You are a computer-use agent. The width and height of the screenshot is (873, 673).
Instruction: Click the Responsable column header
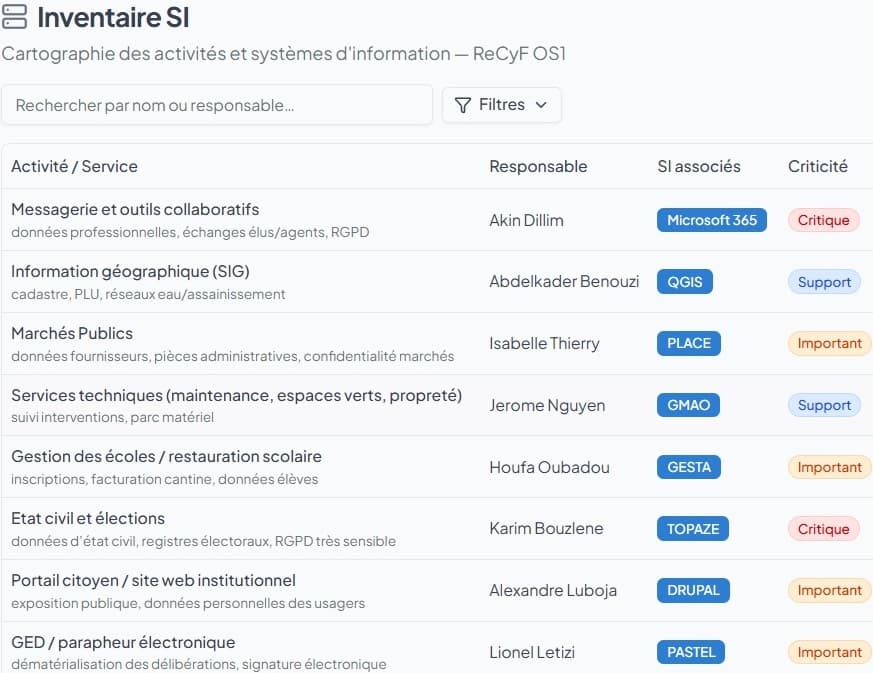pos(538,166)
